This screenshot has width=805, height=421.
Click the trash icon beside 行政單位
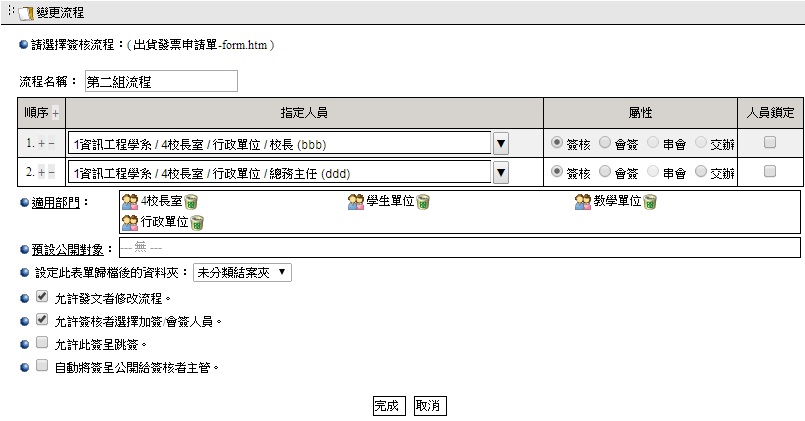(197, 221)
